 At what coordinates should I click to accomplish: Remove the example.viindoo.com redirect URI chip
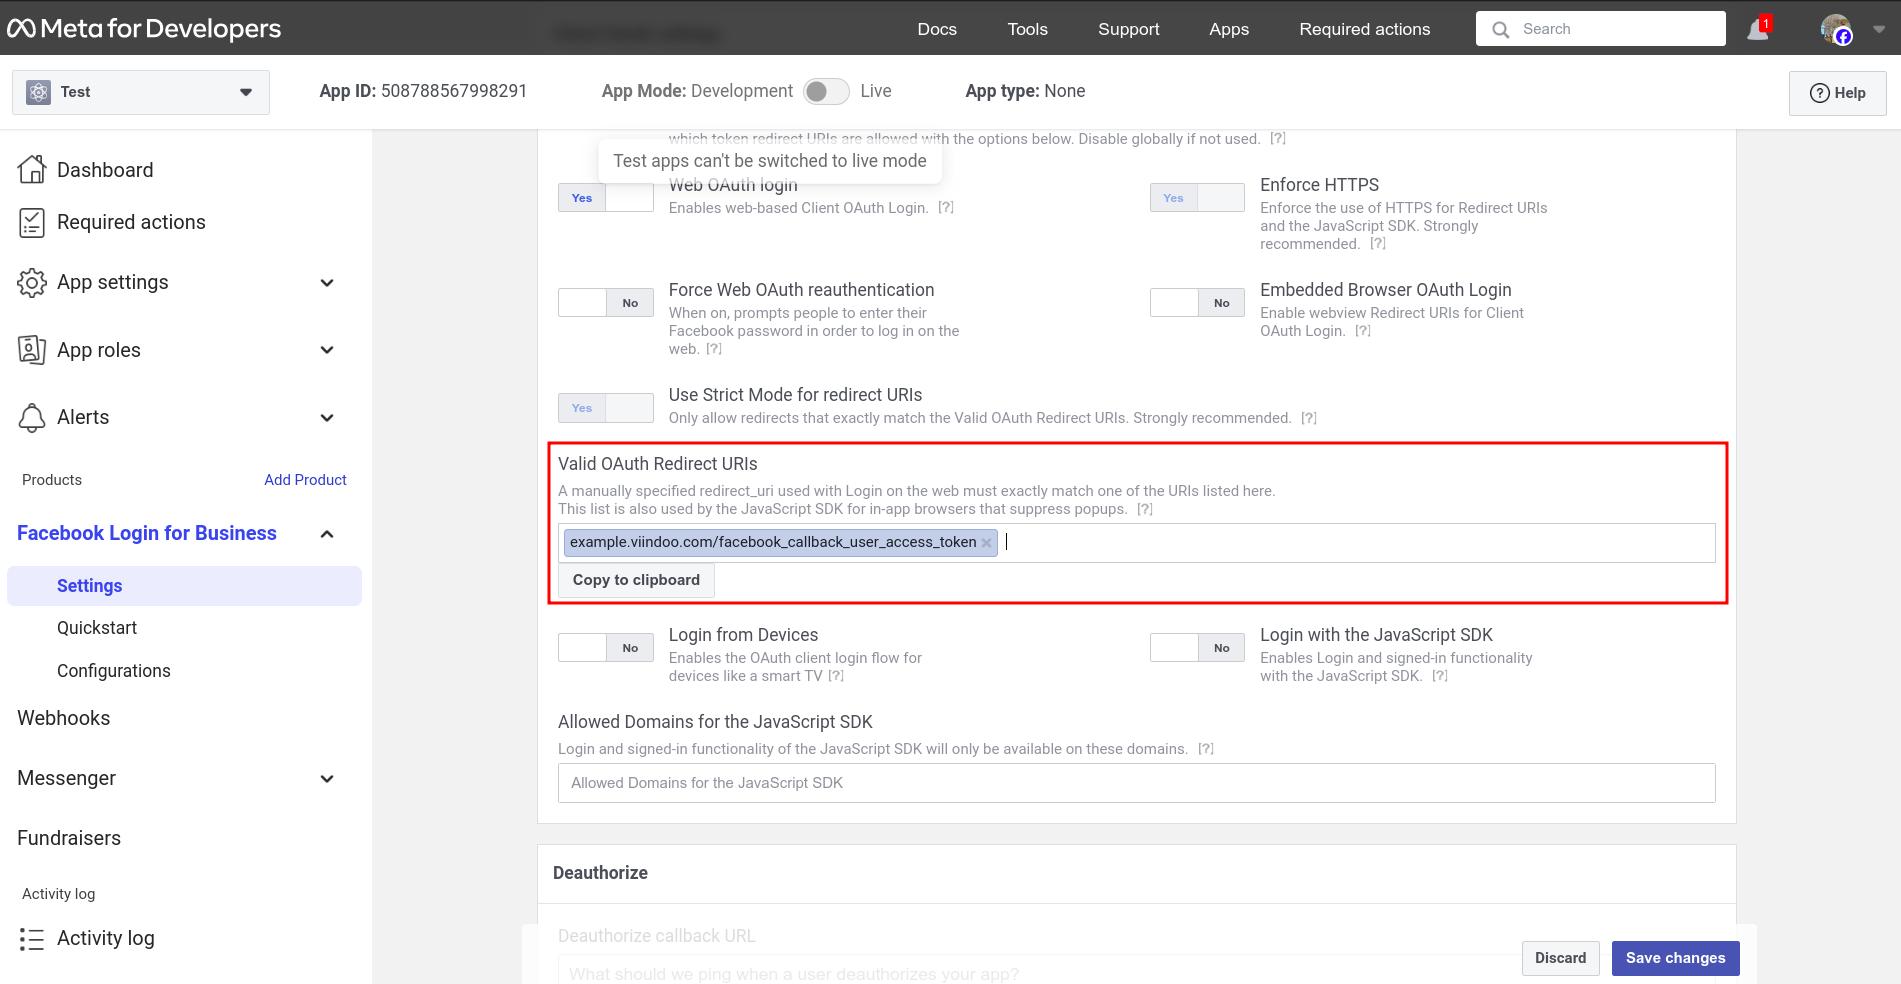(x=987, y=542)
